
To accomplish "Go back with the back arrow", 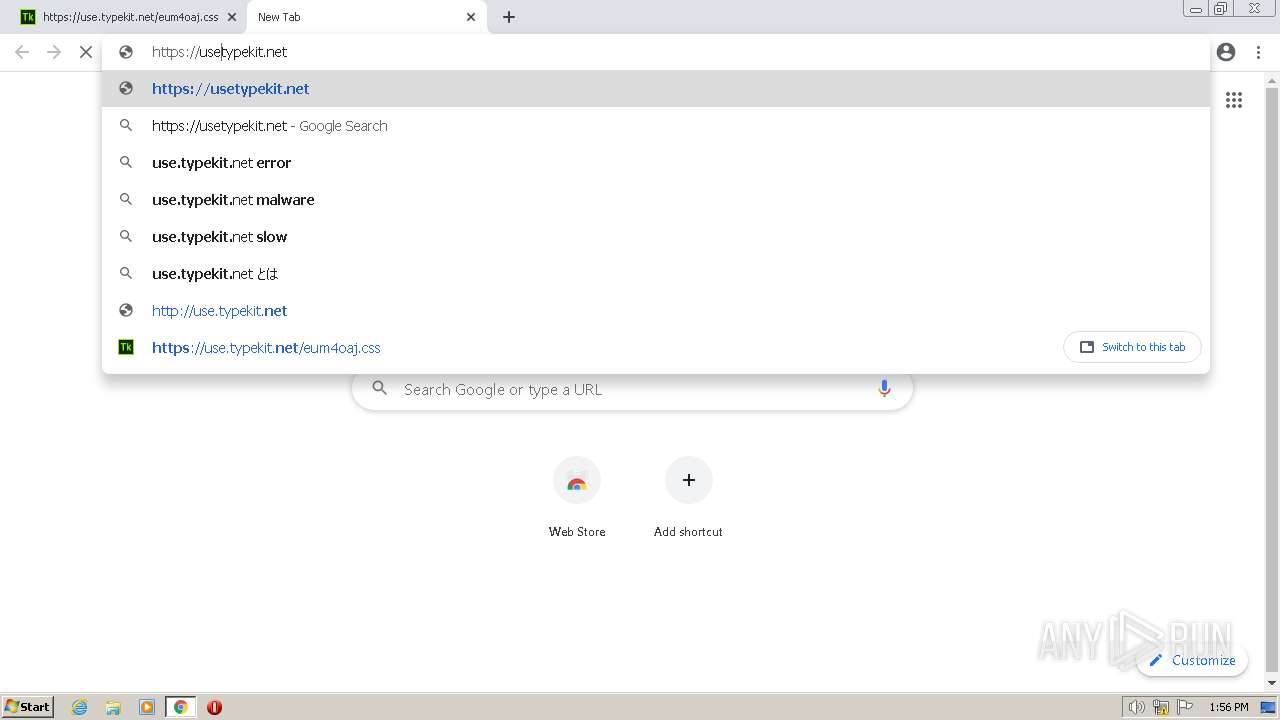I will [22, 52].
